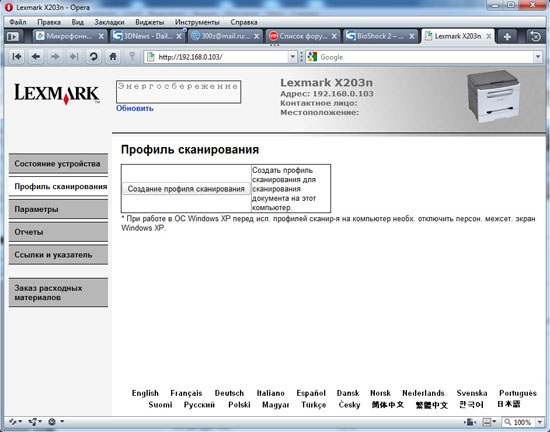Image resolution: width=550 pixels, height=432 pixels.
Task: Close the BioShock 2 tab
Action: click(x=412, y=36)
